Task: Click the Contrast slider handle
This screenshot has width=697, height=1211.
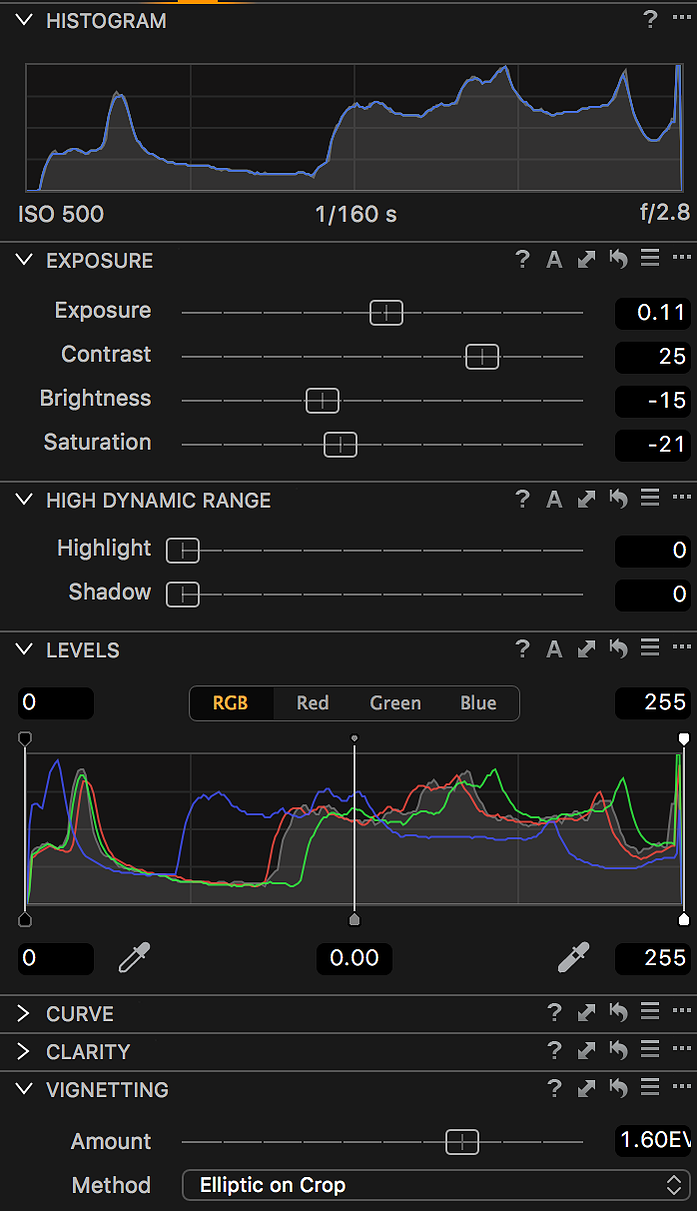Action: pos(482,356)
